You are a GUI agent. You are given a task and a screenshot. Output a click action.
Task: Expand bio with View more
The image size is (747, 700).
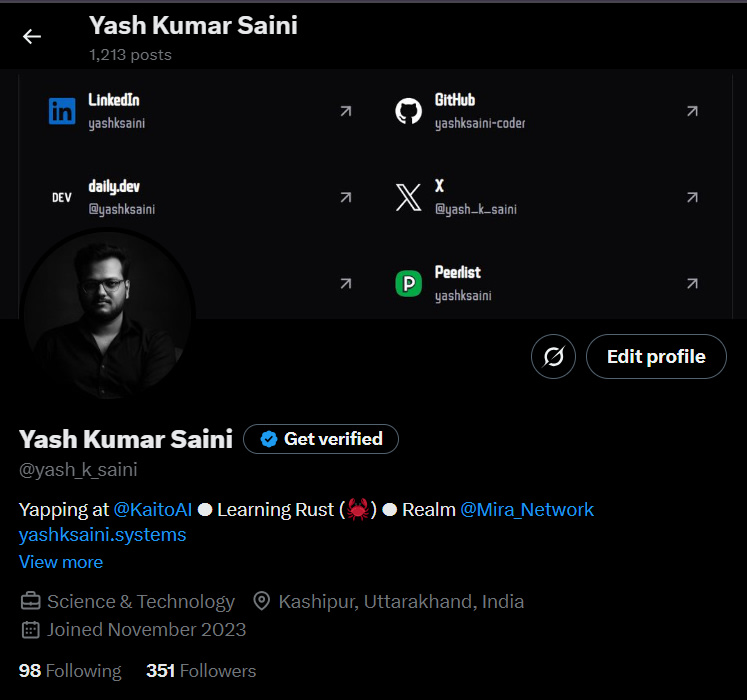click(61, 562)
